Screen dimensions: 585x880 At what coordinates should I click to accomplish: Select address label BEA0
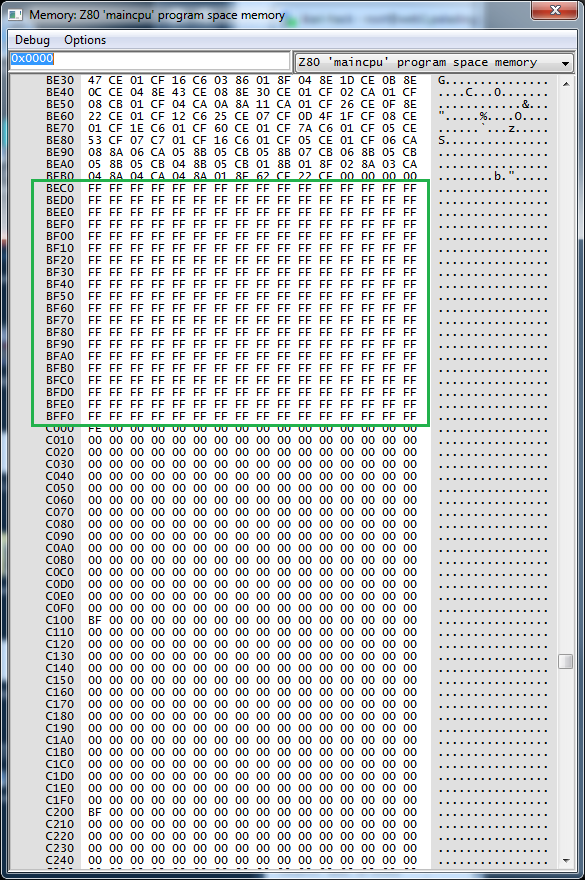pos(60,164)
